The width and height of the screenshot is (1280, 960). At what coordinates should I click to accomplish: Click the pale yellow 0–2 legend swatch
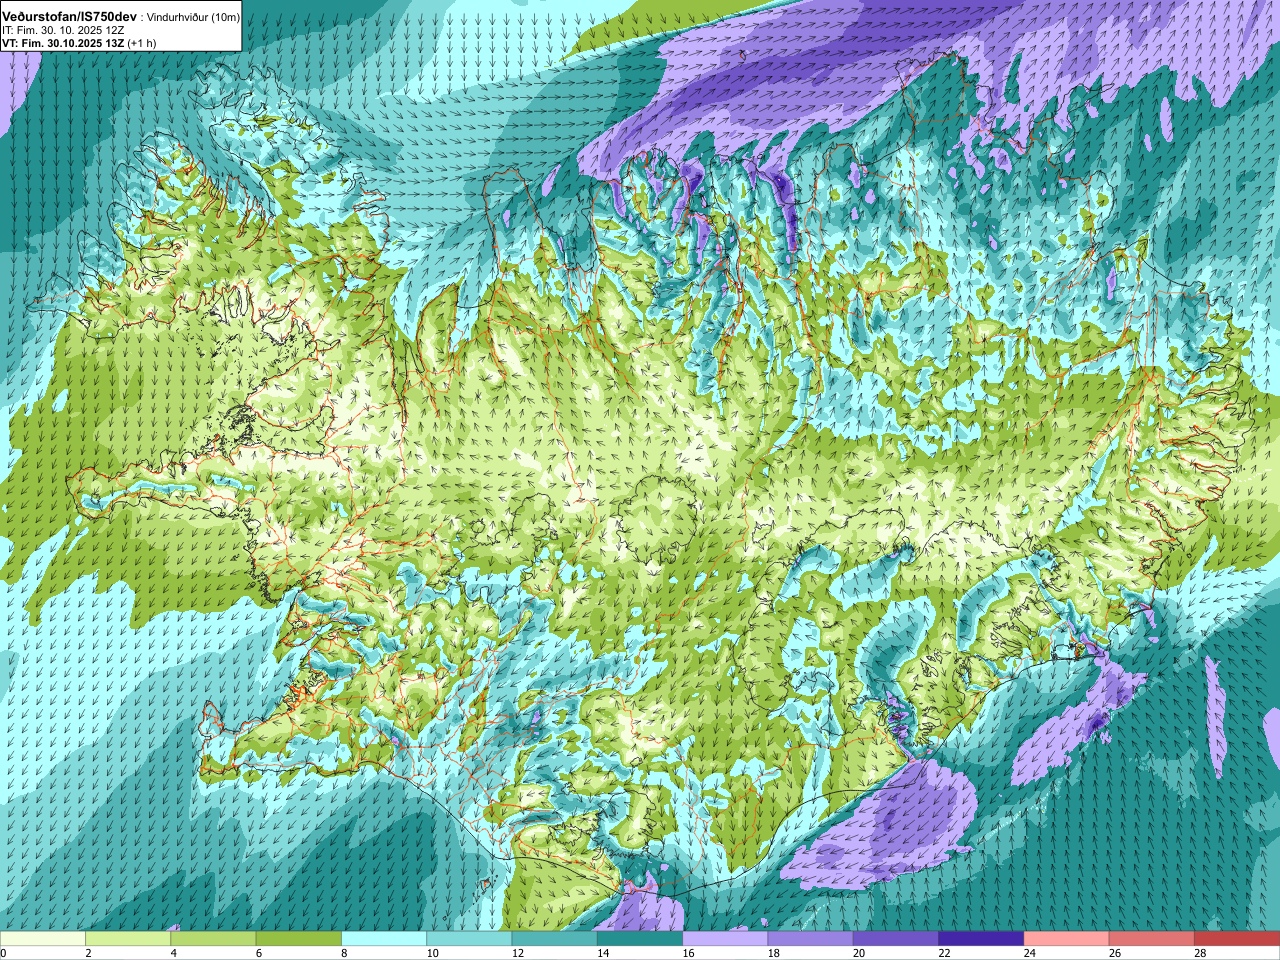pos(43,939)
